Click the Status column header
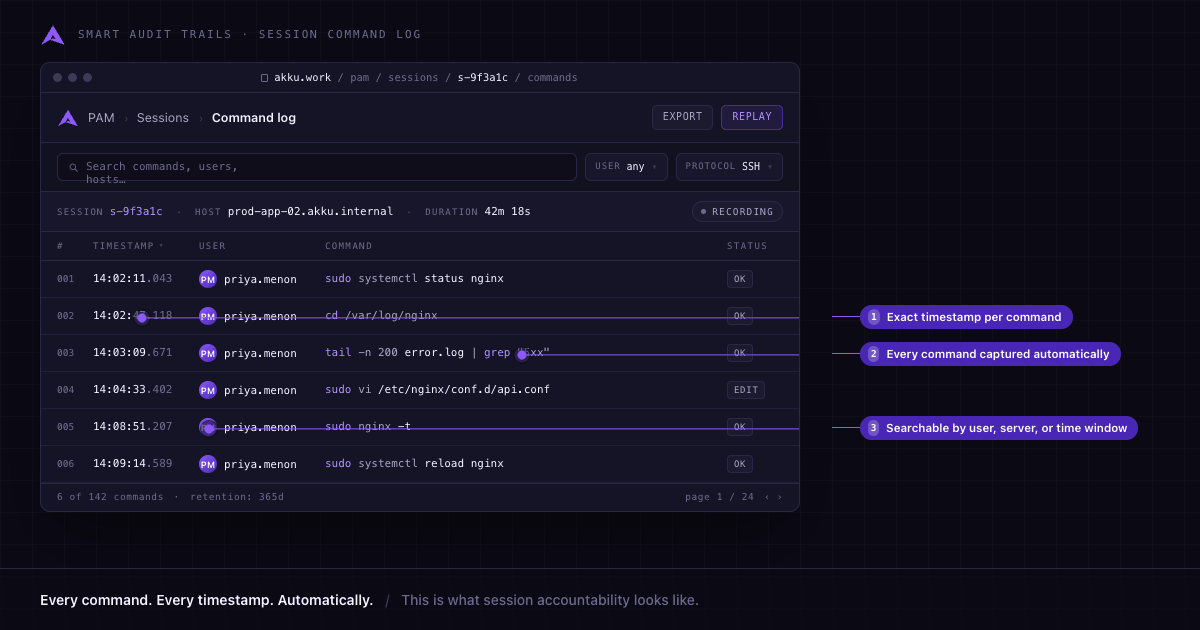 coord(747,246)
